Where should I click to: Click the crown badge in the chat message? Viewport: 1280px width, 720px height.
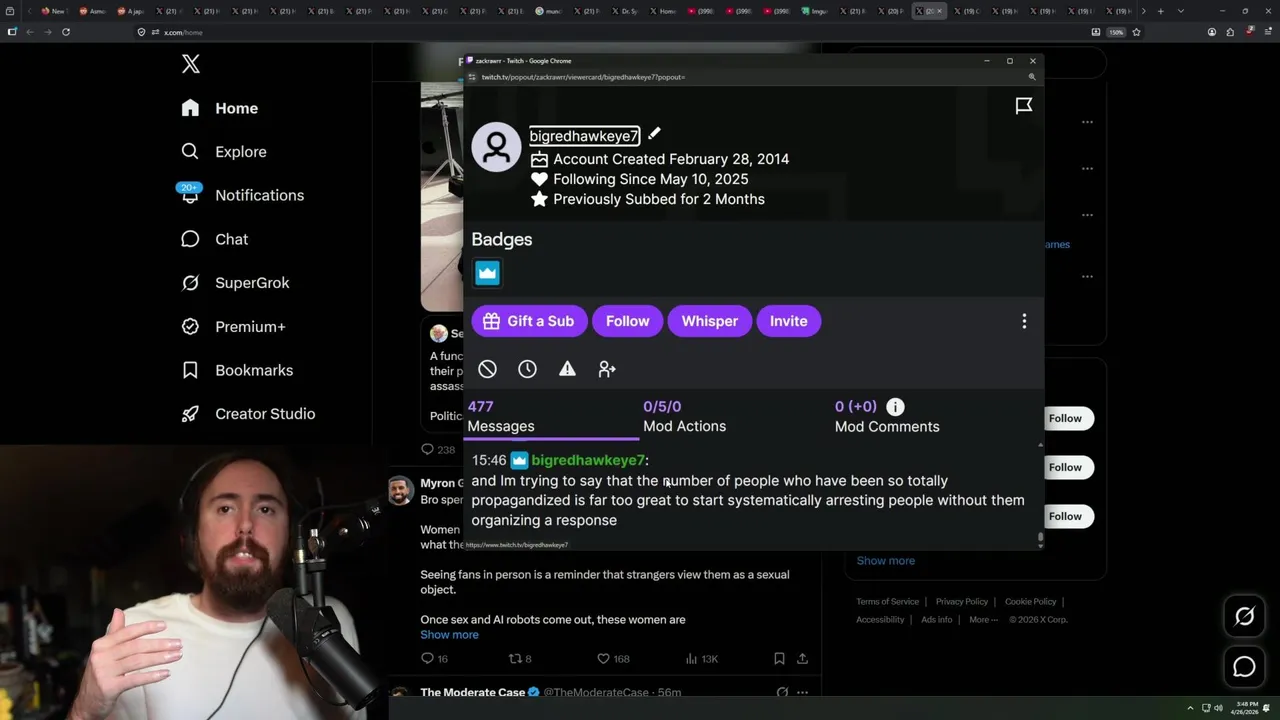[x=519, y=460]
